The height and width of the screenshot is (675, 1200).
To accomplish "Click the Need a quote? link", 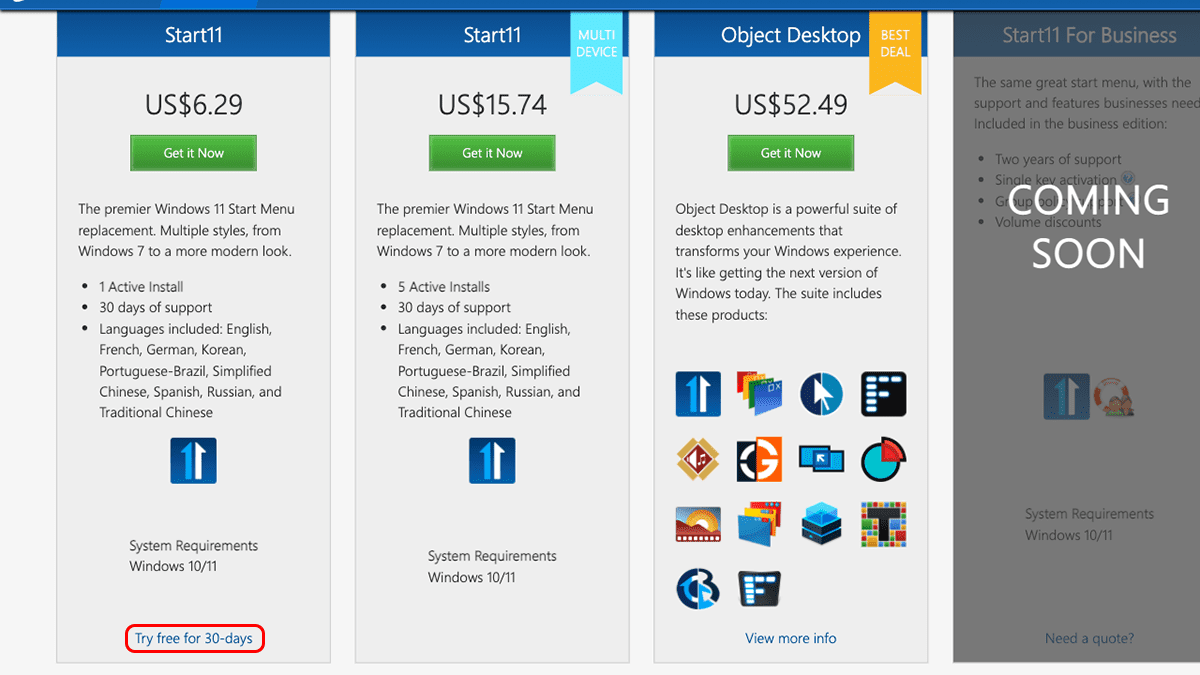I will [x=1089, y=638].
